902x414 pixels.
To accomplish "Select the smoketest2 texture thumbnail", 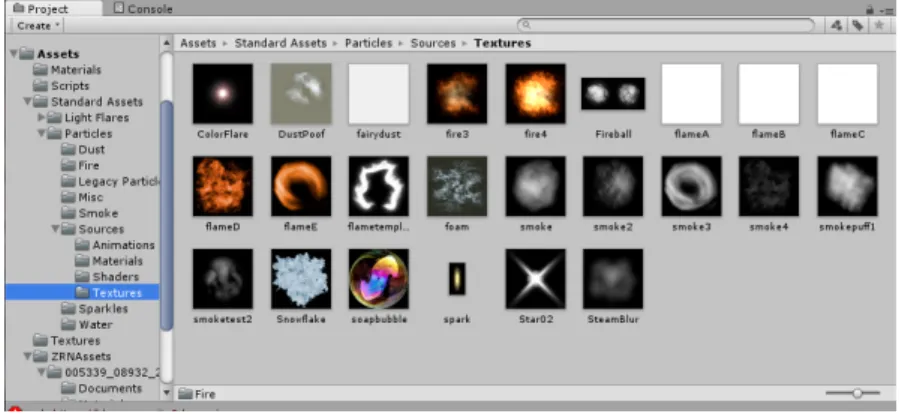I will [x=223, y=278].
